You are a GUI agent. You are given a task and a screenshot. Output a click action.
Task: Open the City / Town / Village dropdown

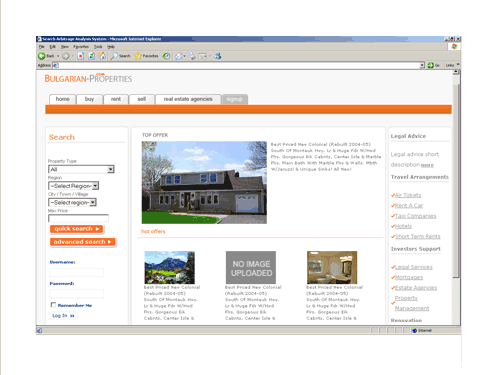(72, 202)
